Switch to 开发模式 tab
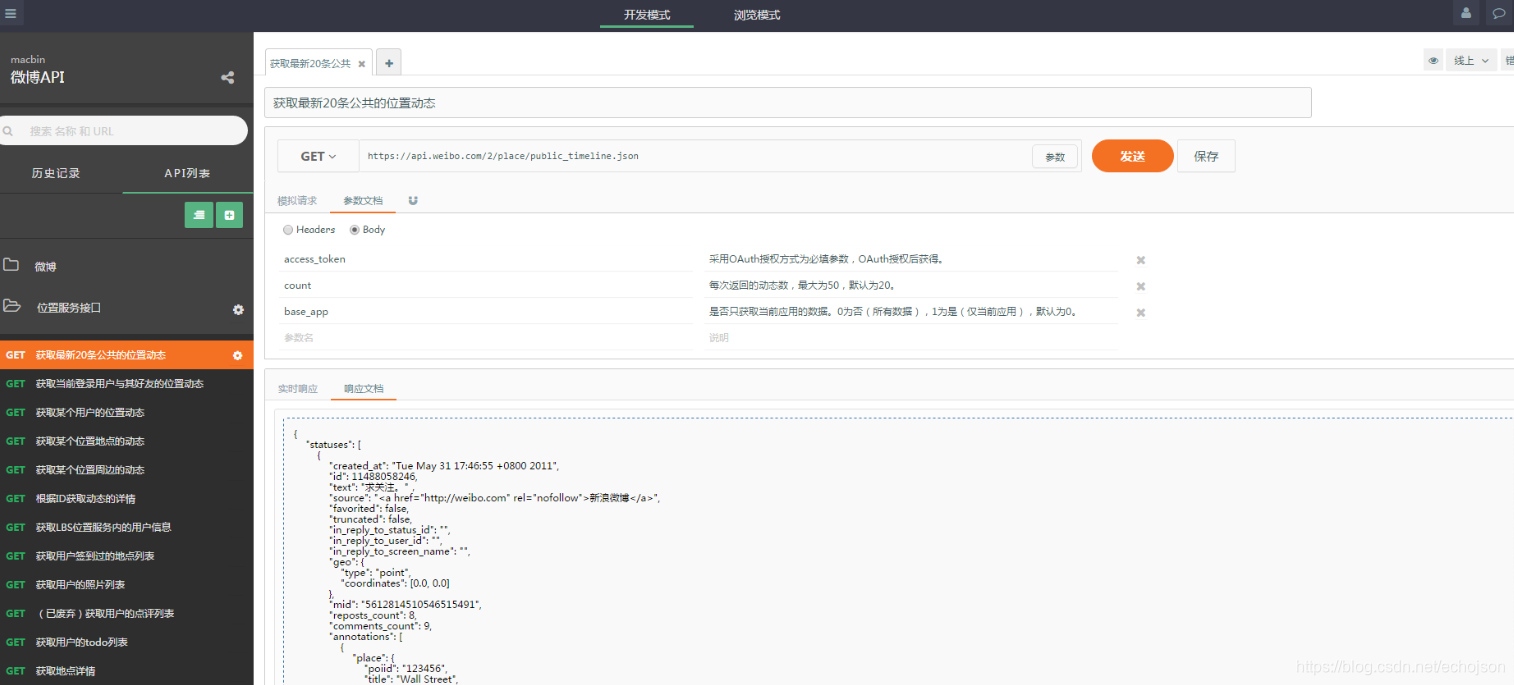The height and width of the screenshot is (685, 1514). click(x=647, y=15)
